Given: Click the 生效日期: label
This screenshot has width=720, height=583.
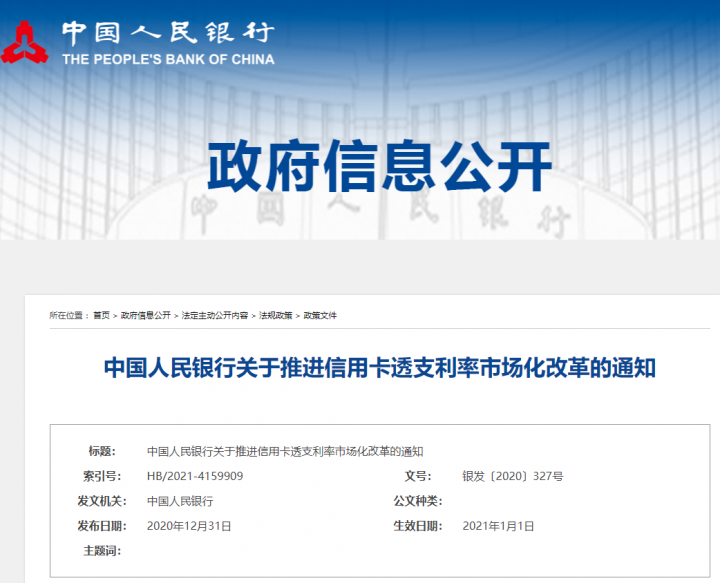Looking at the screenshot, I should (x=418, y=526).
